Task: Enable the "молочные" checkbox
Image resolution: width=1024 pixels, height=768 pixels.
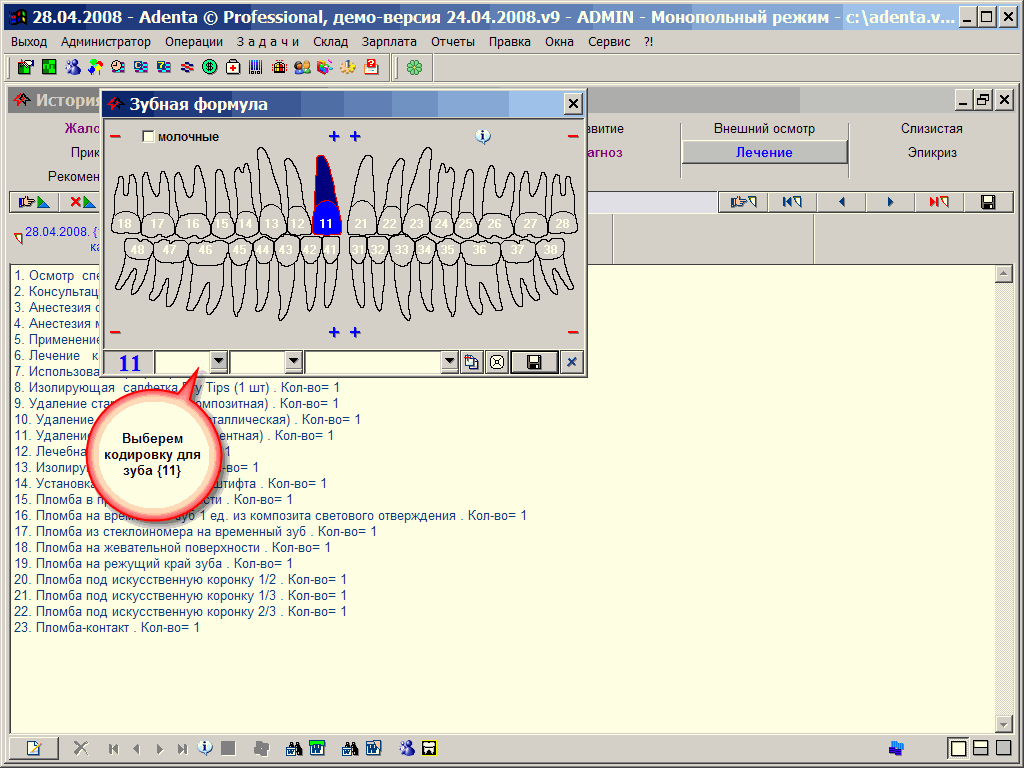Action: pyautogui.click(x=149, y=137)
